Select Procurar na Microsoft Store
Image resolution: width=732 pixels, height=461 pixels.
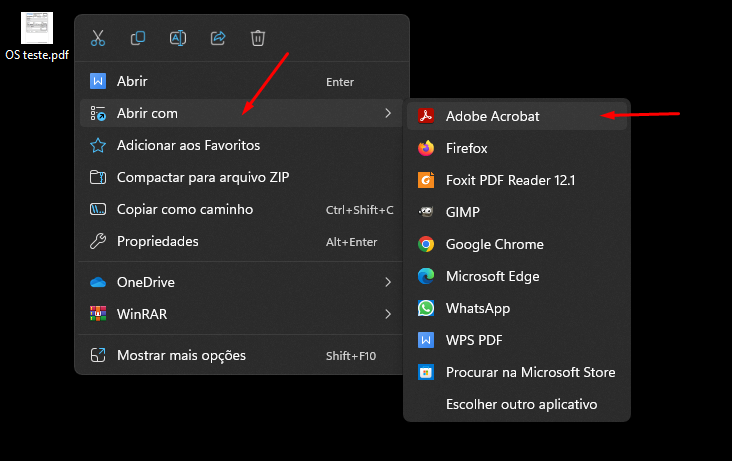[x=517, y=372]
